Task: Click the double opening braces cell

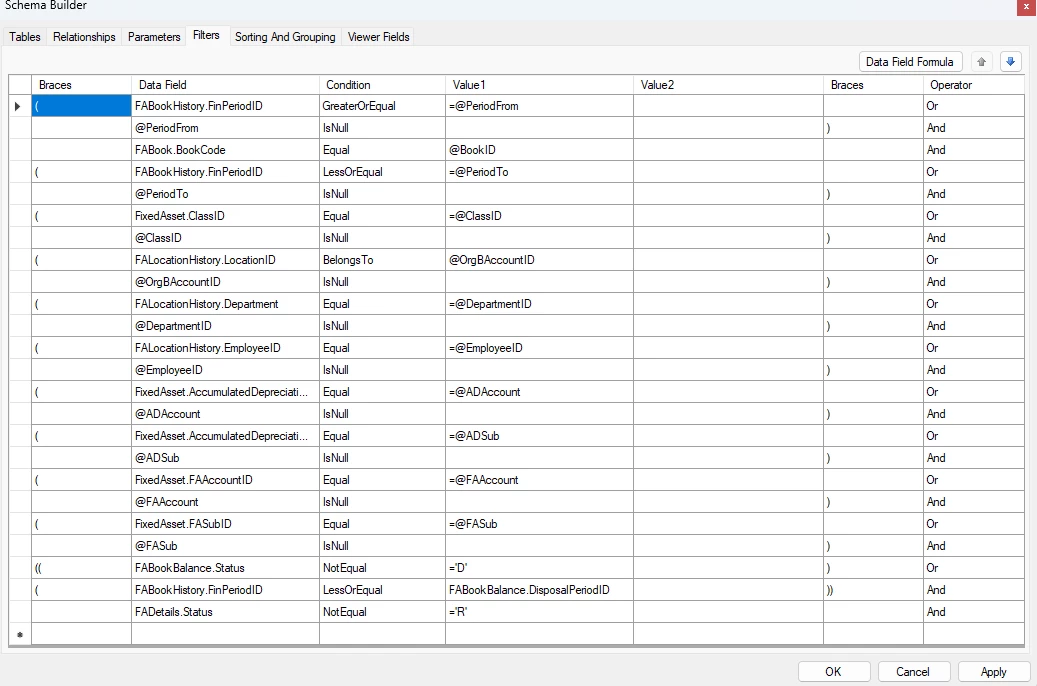Action: (81, 568)
